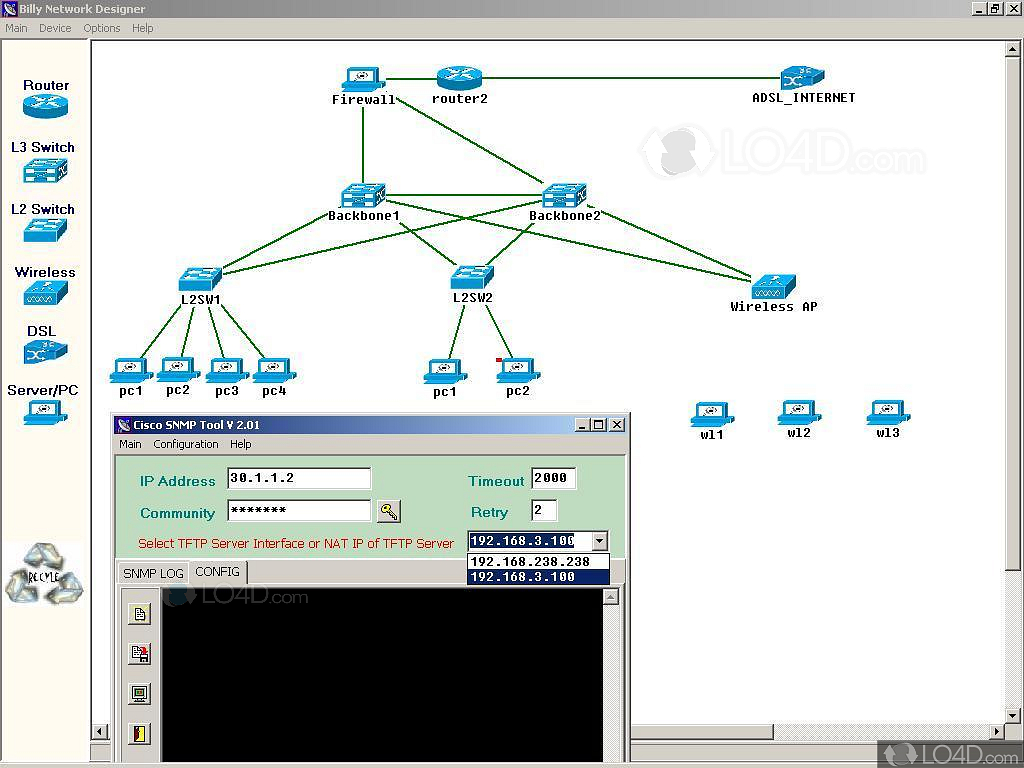The height and width of the screenshot is (768, 1024).
Task: Open the Main menu in Cisco SNMP Tool
Action: click(x=130, y=444)
